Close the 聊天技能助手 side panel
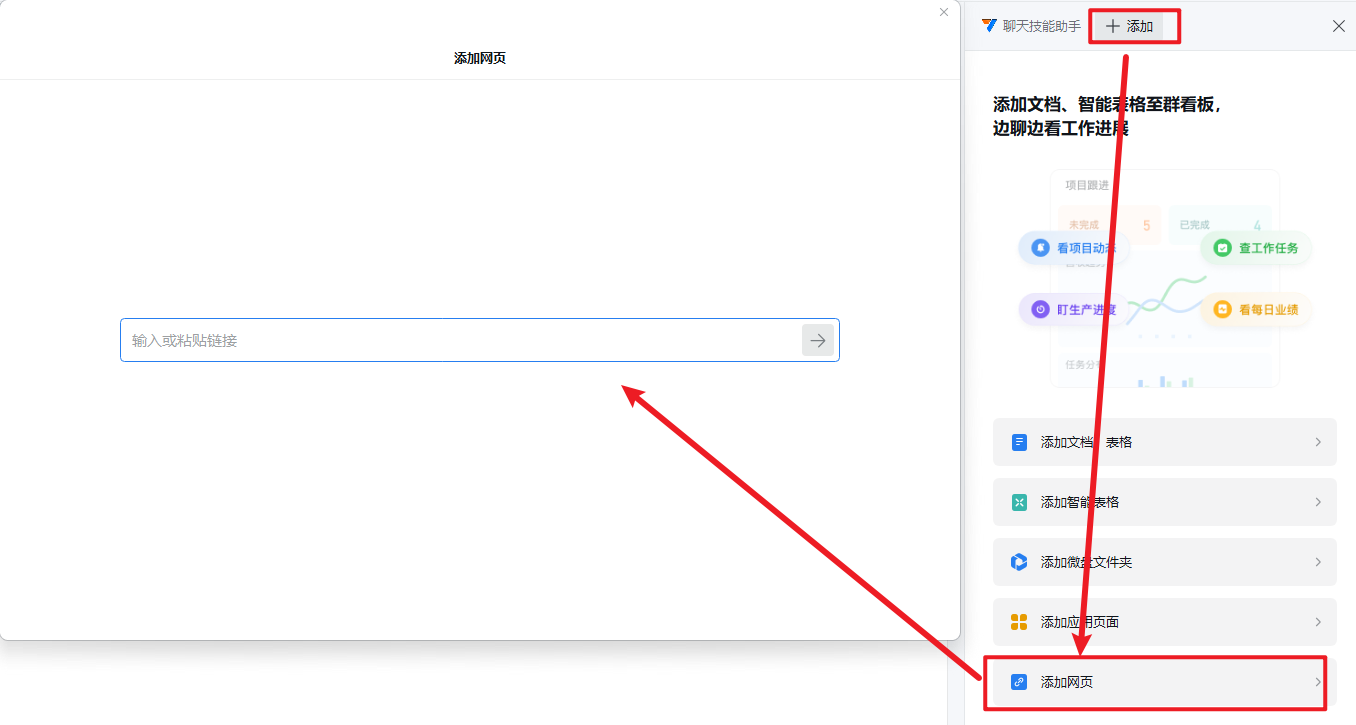Image resolution: width=1356 pixels, height=725 pixels. click(1338, 26)
